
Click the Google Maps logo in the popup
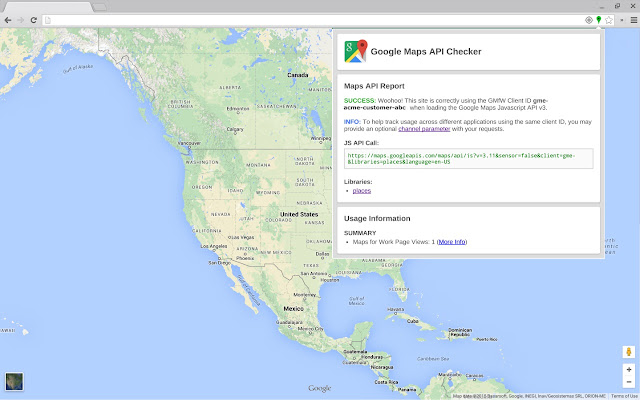(356, 51)
